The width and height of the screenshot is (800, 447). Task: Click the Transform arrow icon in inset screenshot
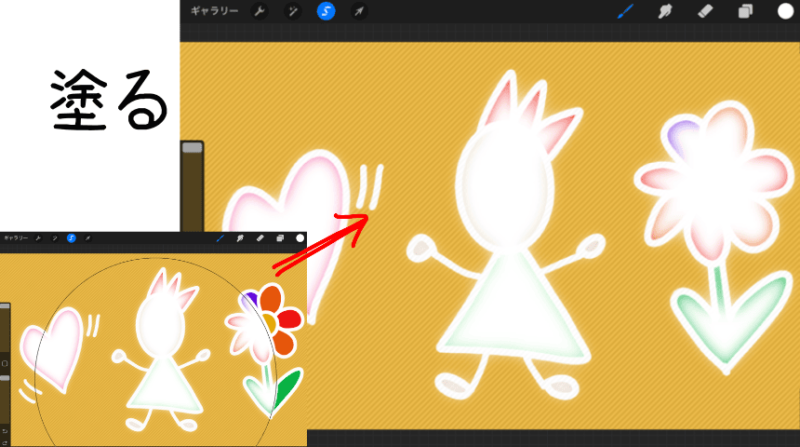tap(88, 238)
